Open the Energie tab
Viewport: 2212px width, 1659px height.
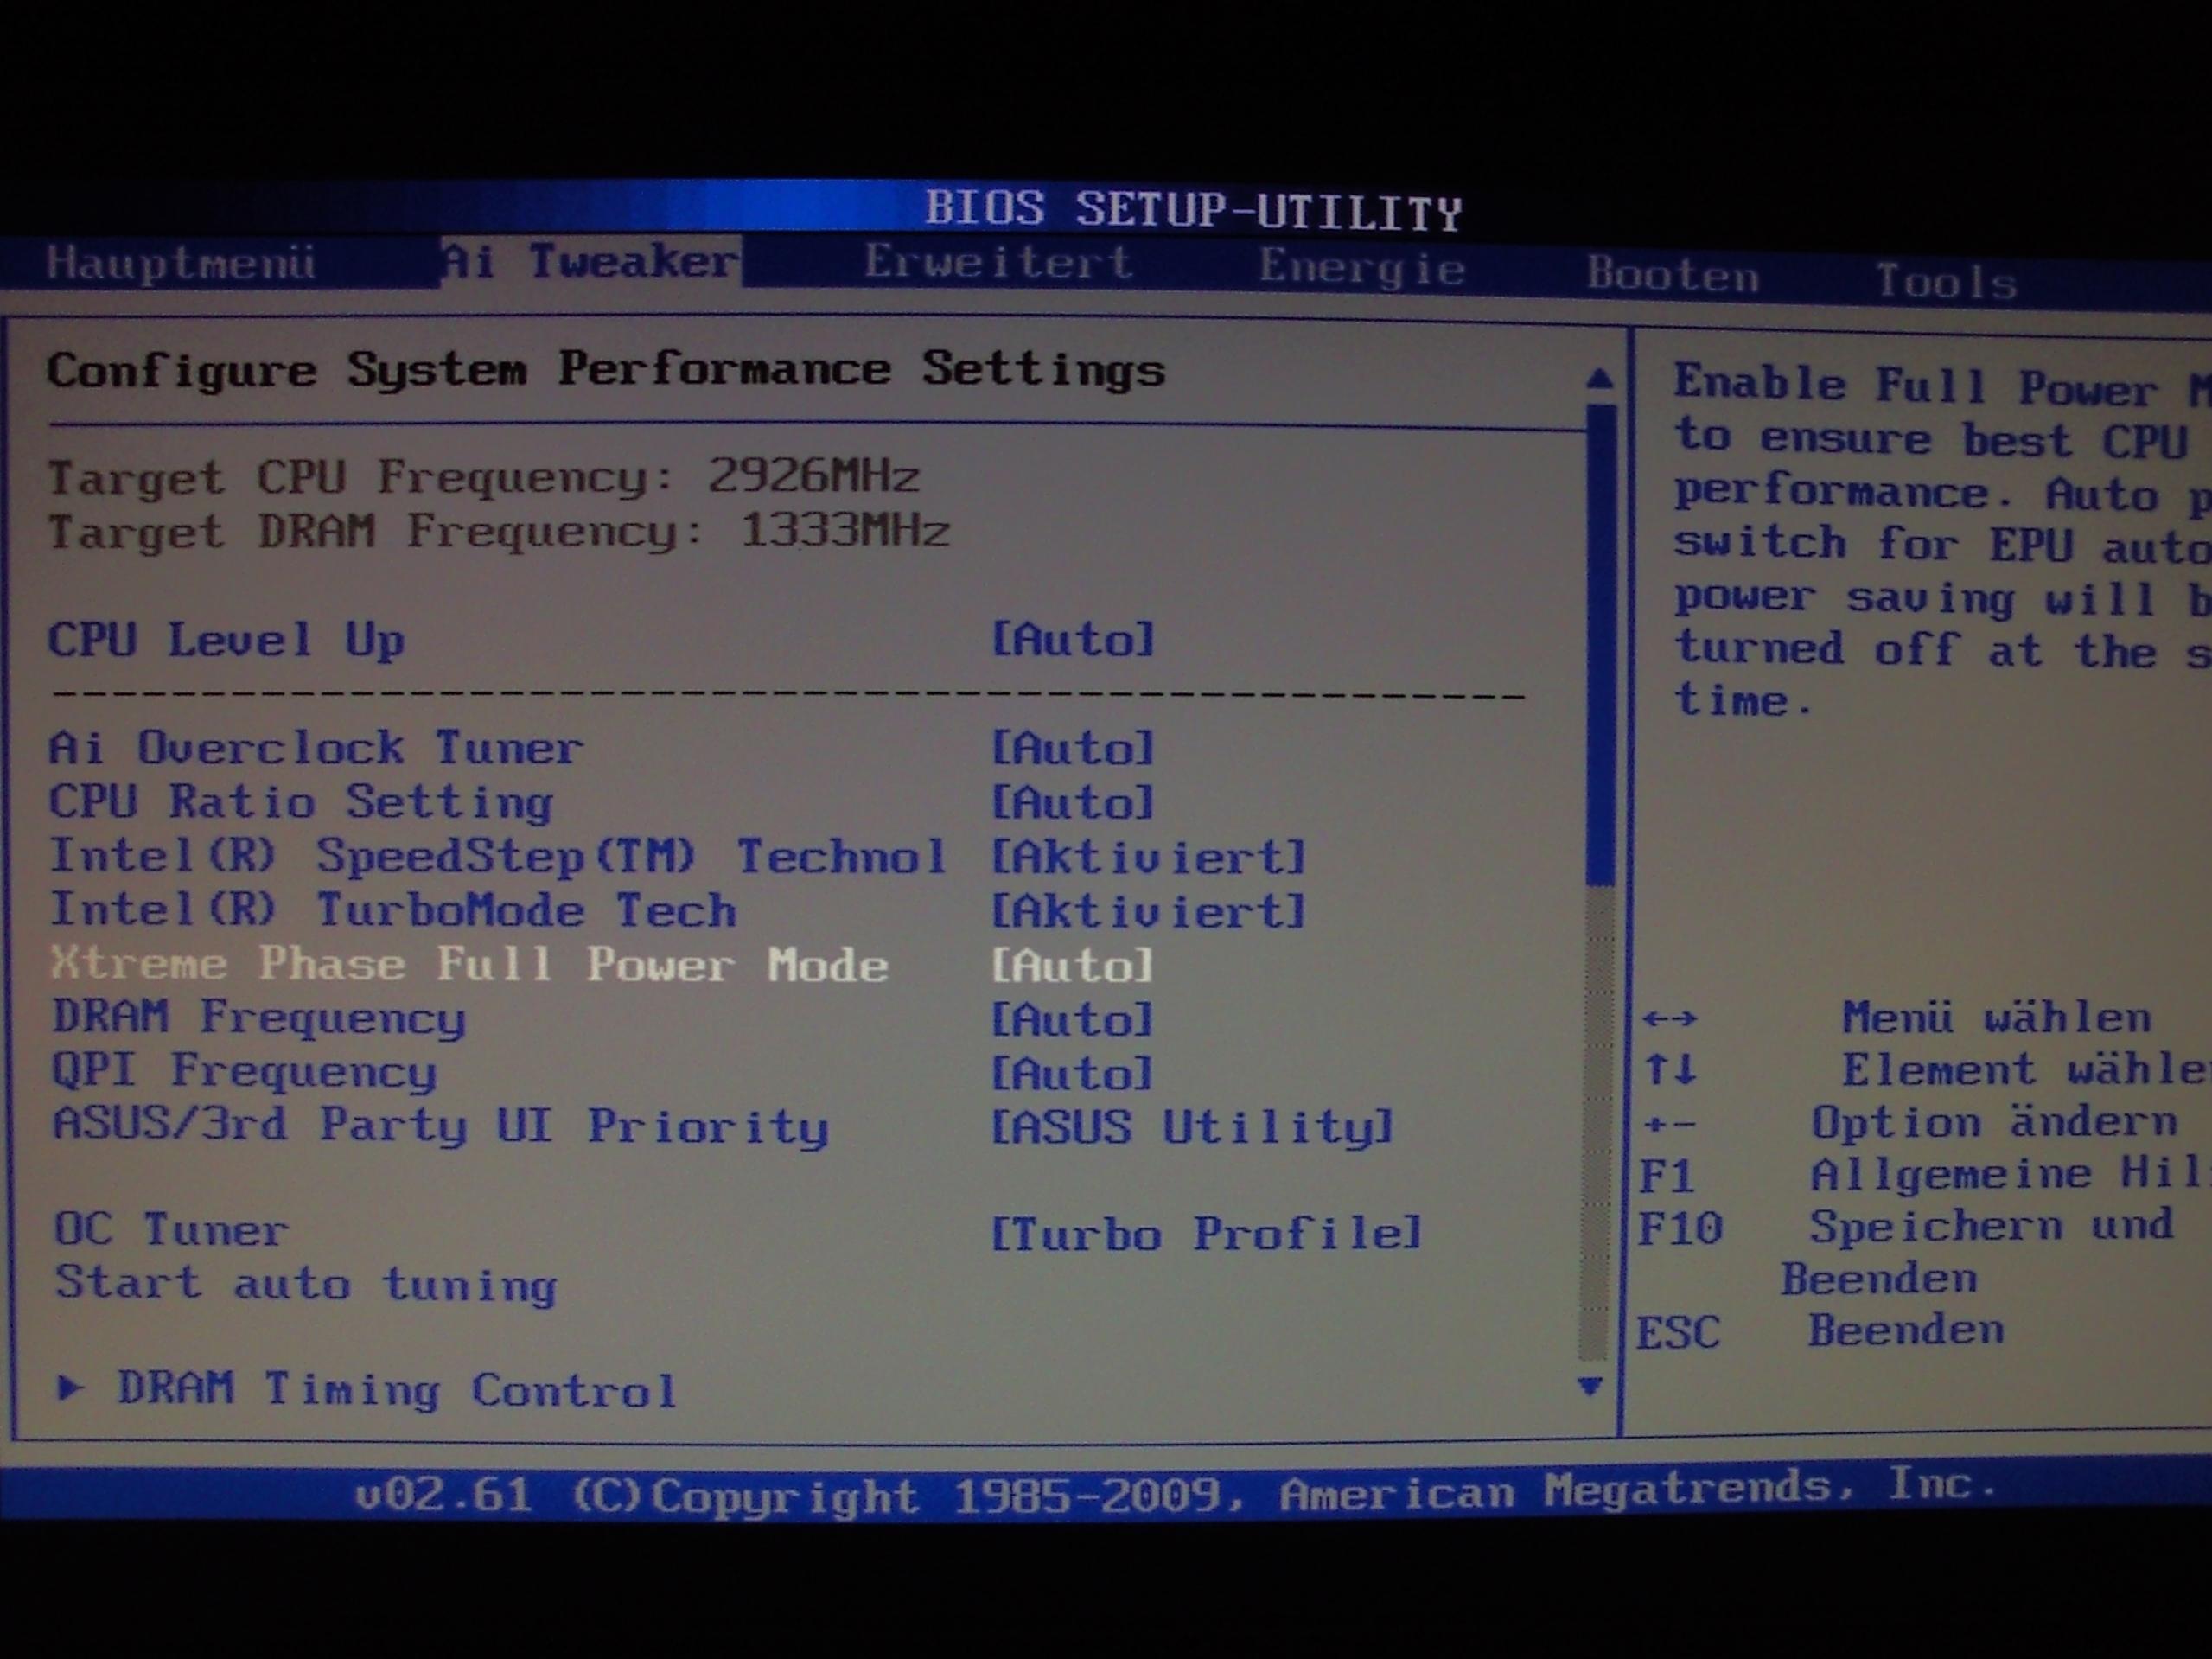pyautogui.click(x=1361, y=268)
